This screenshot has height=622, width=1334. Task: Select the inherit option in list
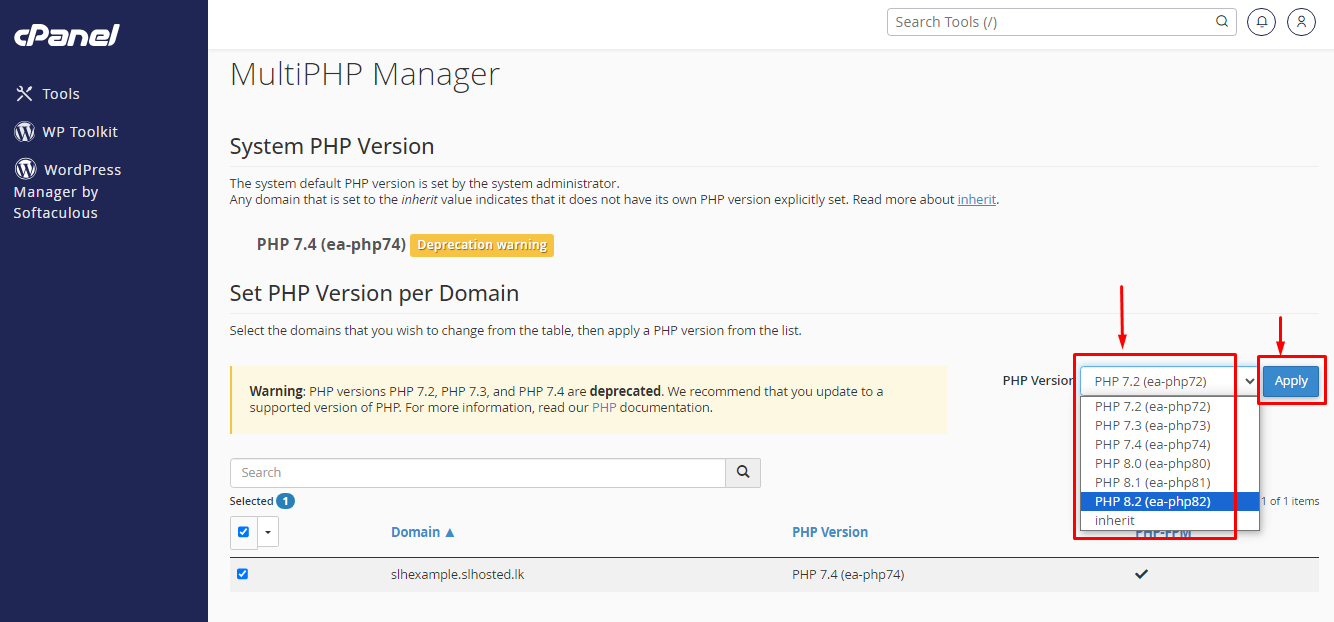1115,521
